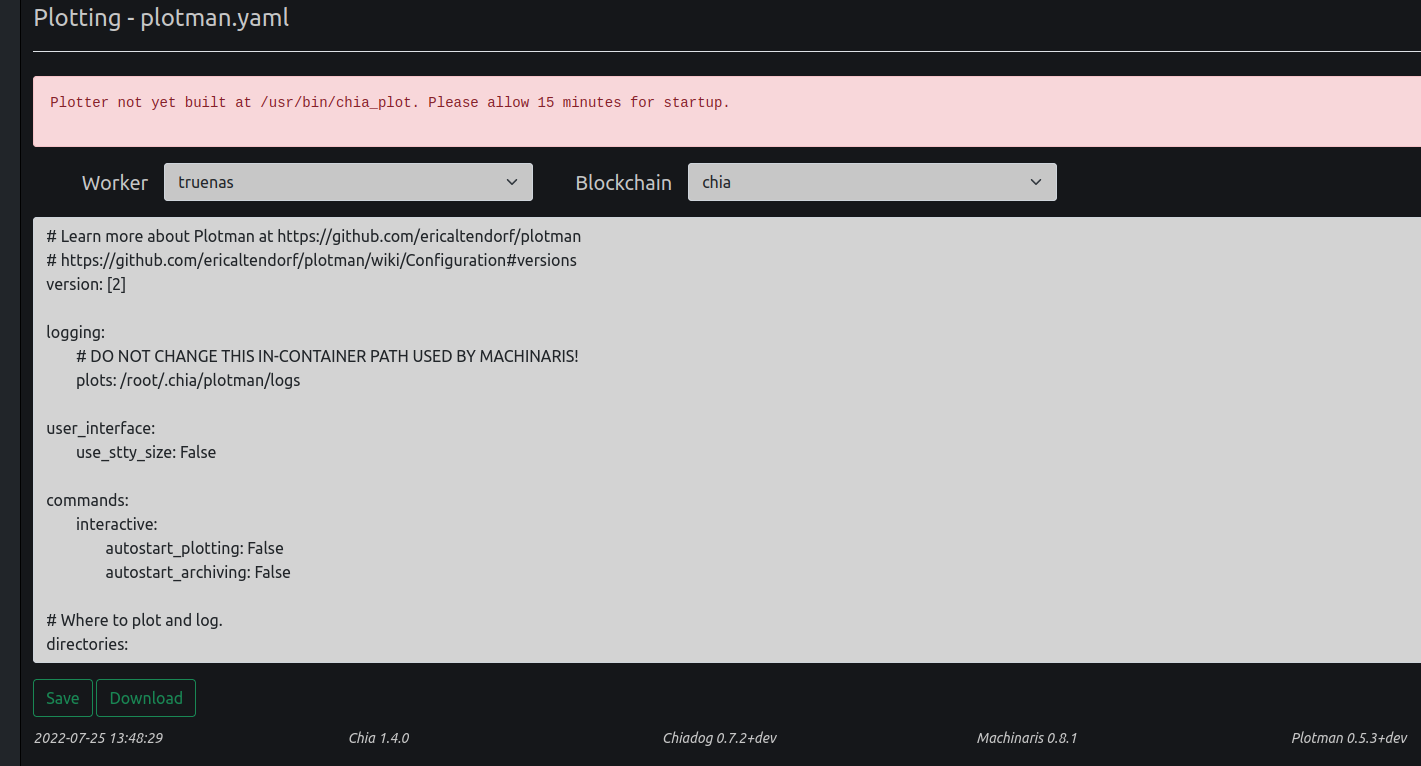Image resolution: width=1421 pixels, height=766 pixels.
Task: Click the '# Where to plot and log.' comment
Action: [x=134, y=620]
